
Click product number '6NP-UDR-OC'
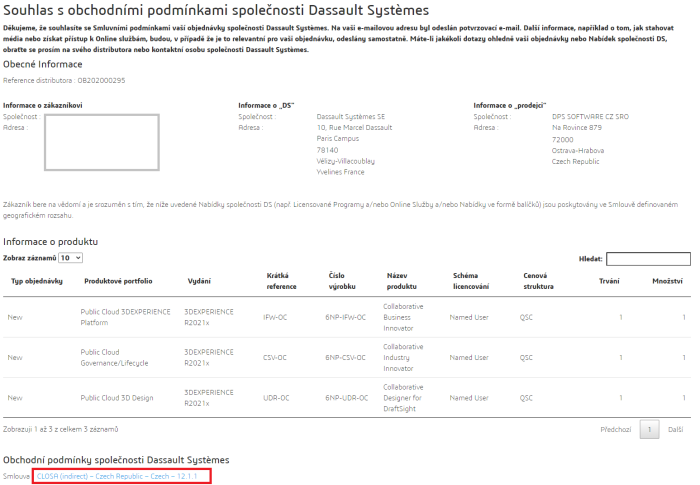347,397
